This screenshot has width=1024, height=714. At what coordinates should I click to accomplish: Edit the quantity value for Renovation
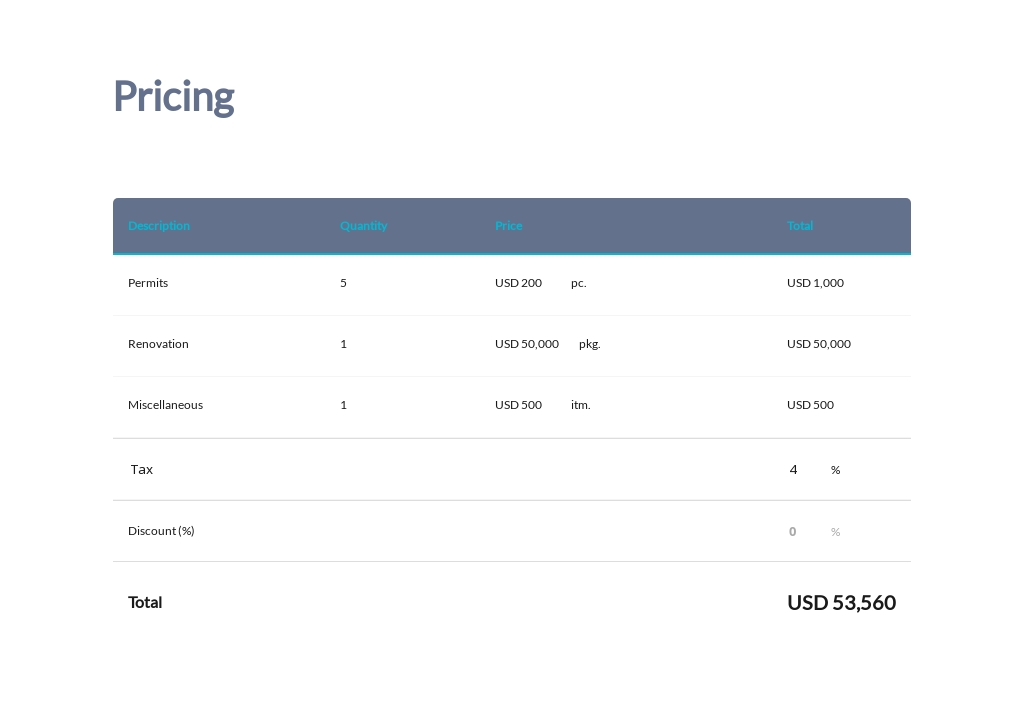(343, 343)
